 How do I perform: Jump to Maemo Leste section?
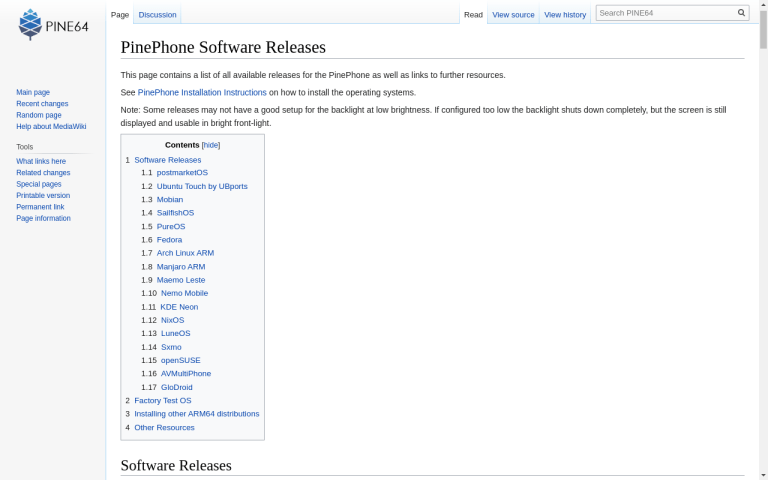click(181, 280)
